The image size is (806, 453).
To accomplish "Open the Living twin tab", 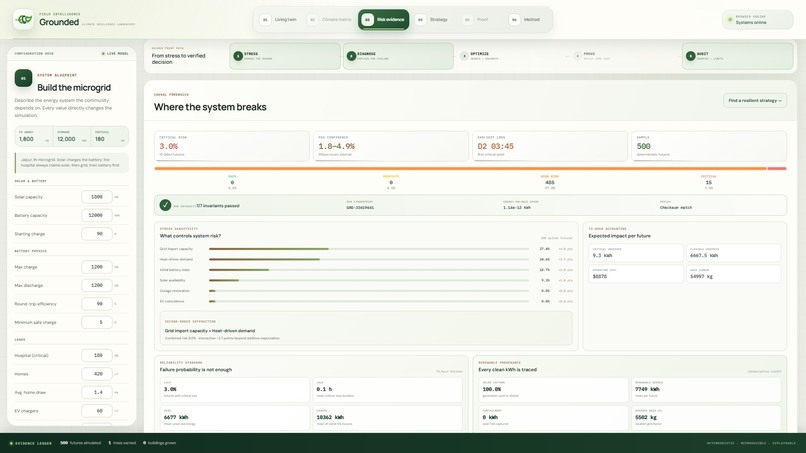I will 279,20.
